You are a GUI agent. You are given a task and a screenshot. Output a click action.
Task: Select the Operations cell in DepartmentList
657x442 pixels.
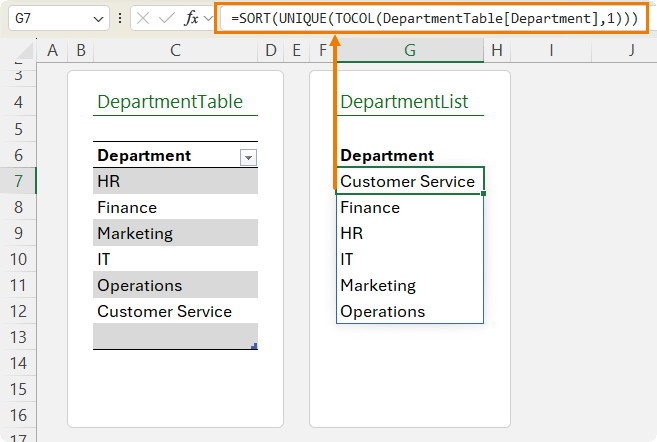click(410, 311)
